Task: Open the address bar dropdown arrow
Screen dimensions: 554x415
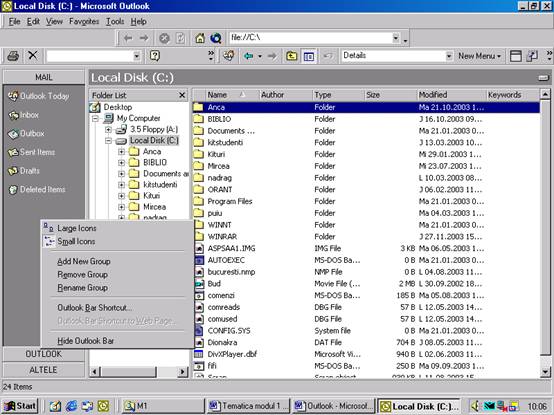Action: pos(396,38)
